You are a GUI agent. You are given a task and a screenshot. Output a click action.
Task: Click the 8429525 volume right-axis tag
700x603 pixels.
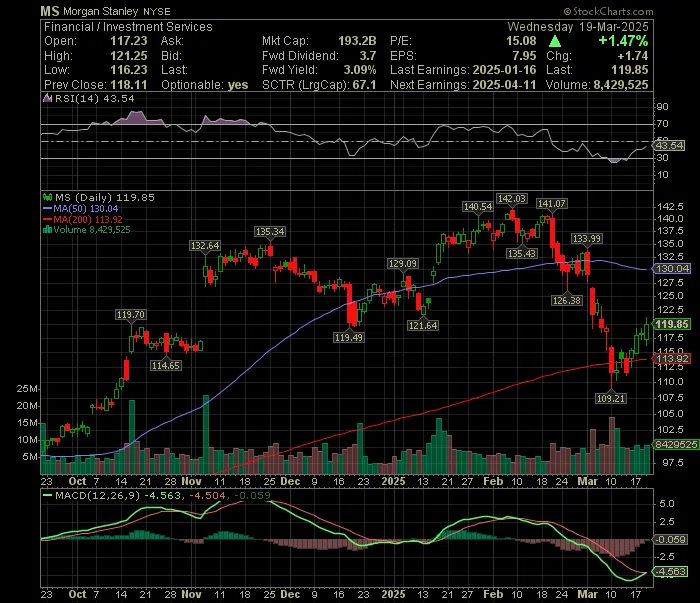pos(676,445)
